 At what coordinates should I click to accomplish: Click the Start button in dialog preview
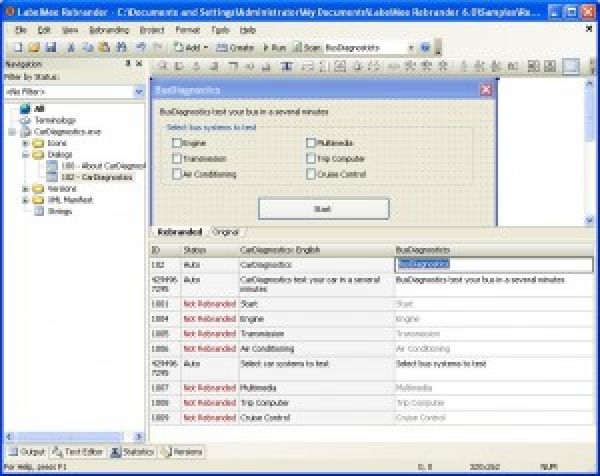coord(322,208)
